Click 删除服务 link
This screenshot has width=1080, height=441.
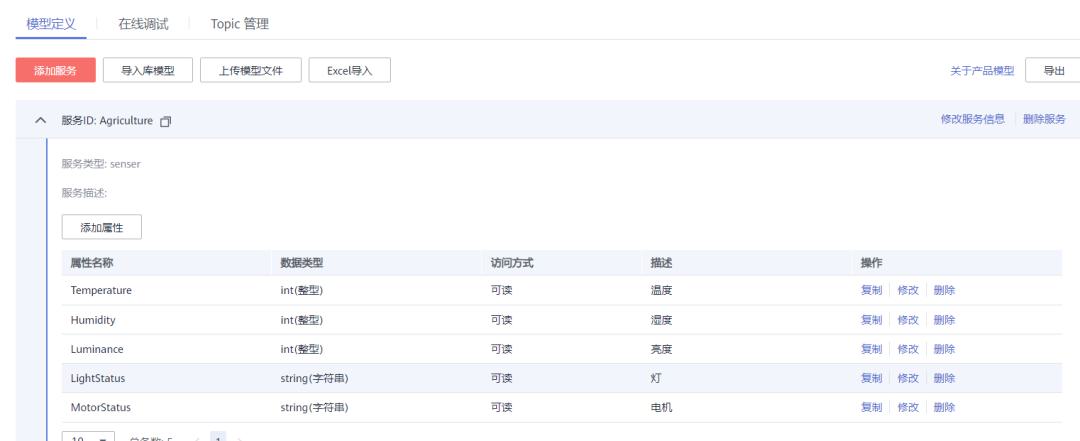(1044, 119)
